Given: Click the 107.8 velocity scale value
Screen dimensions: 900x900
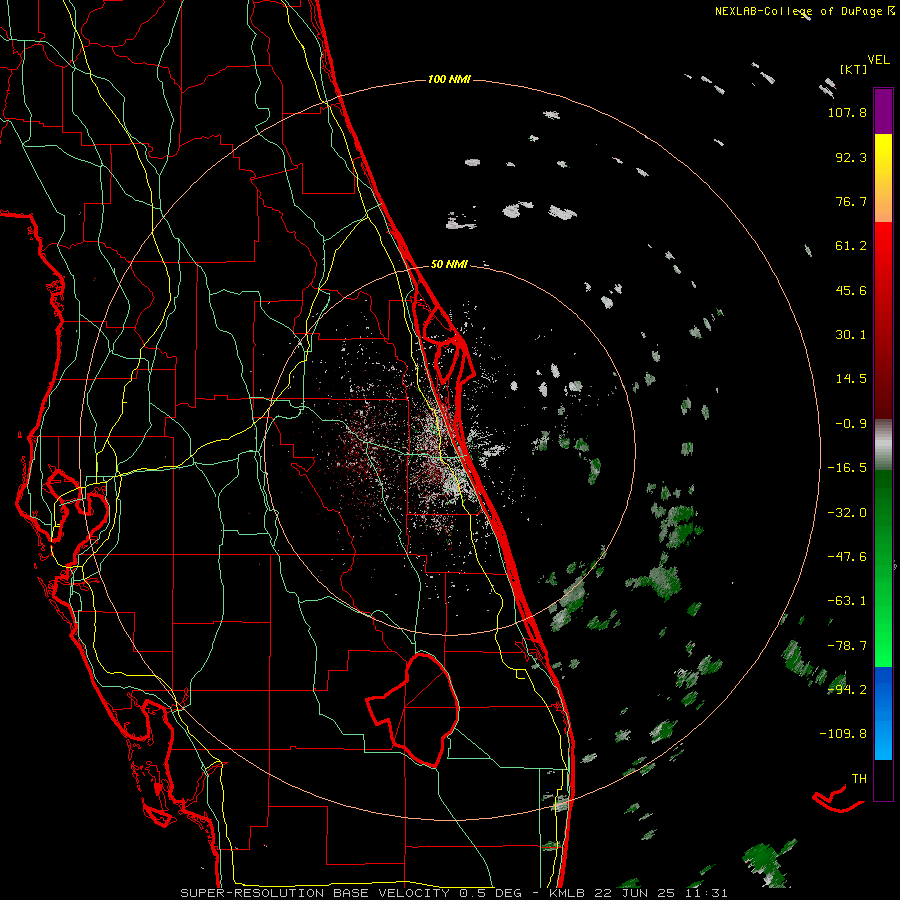Looking at the screenshot, I should pyautogui.click(x=847, y=112).
